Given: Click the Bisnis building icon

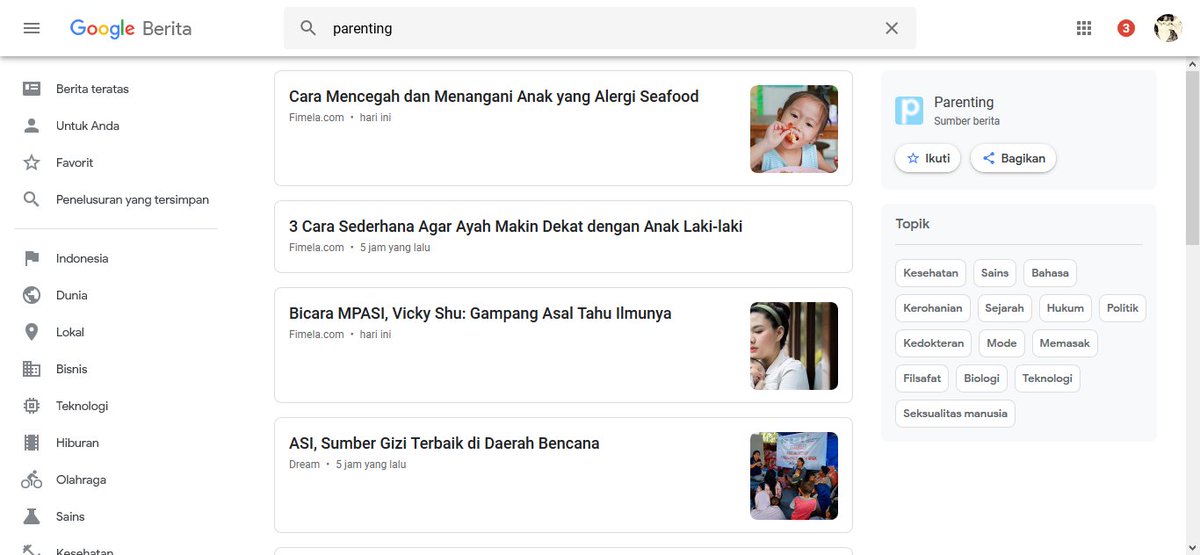Looking at the screenshot, I should click(x=32, y=370).
